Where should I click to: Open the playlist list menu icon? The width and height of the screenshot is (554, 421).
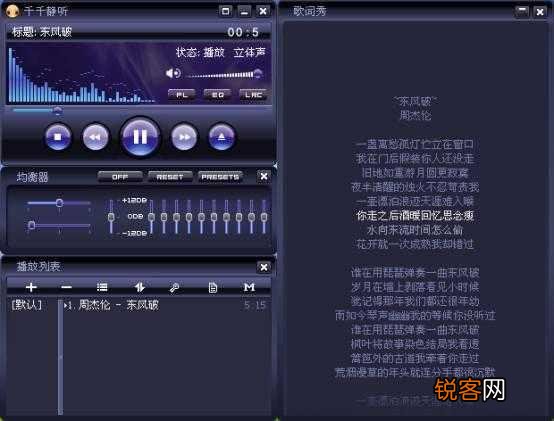click(x=102, y=287)
